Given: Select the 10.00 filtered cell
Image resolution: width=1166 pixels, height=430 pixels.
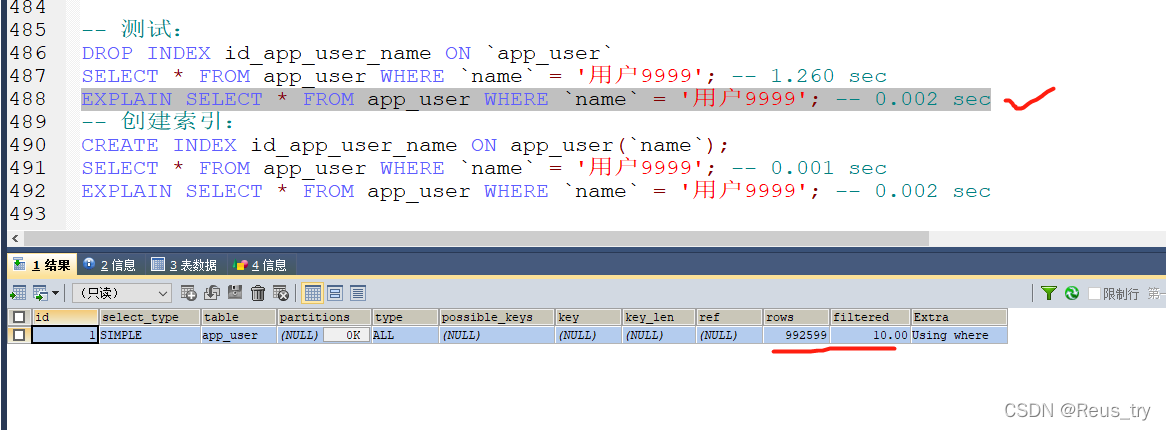Looking at the screenshot, I should click(871, 335).
